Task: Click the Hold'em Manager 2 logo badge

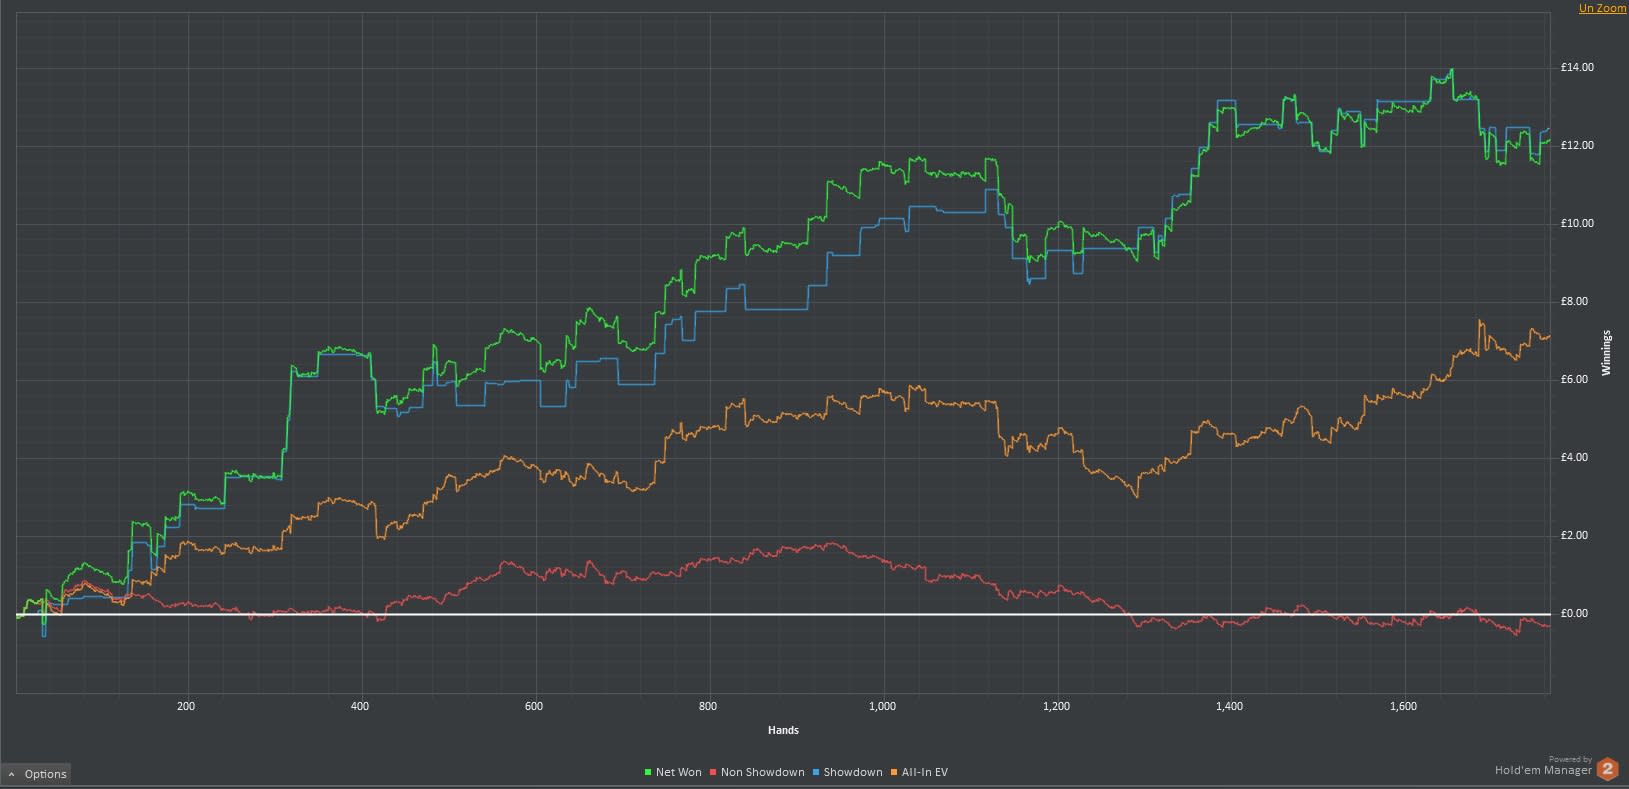Action: [x=1608, y=769]
